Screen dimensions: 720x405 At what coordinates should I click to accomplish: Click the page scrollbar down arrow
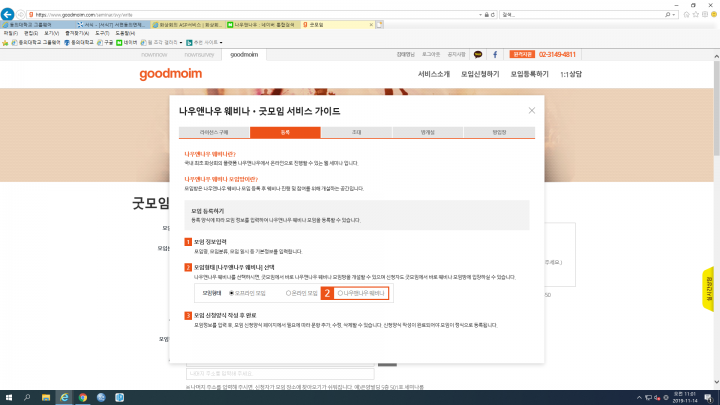click(x=716, y=382)
